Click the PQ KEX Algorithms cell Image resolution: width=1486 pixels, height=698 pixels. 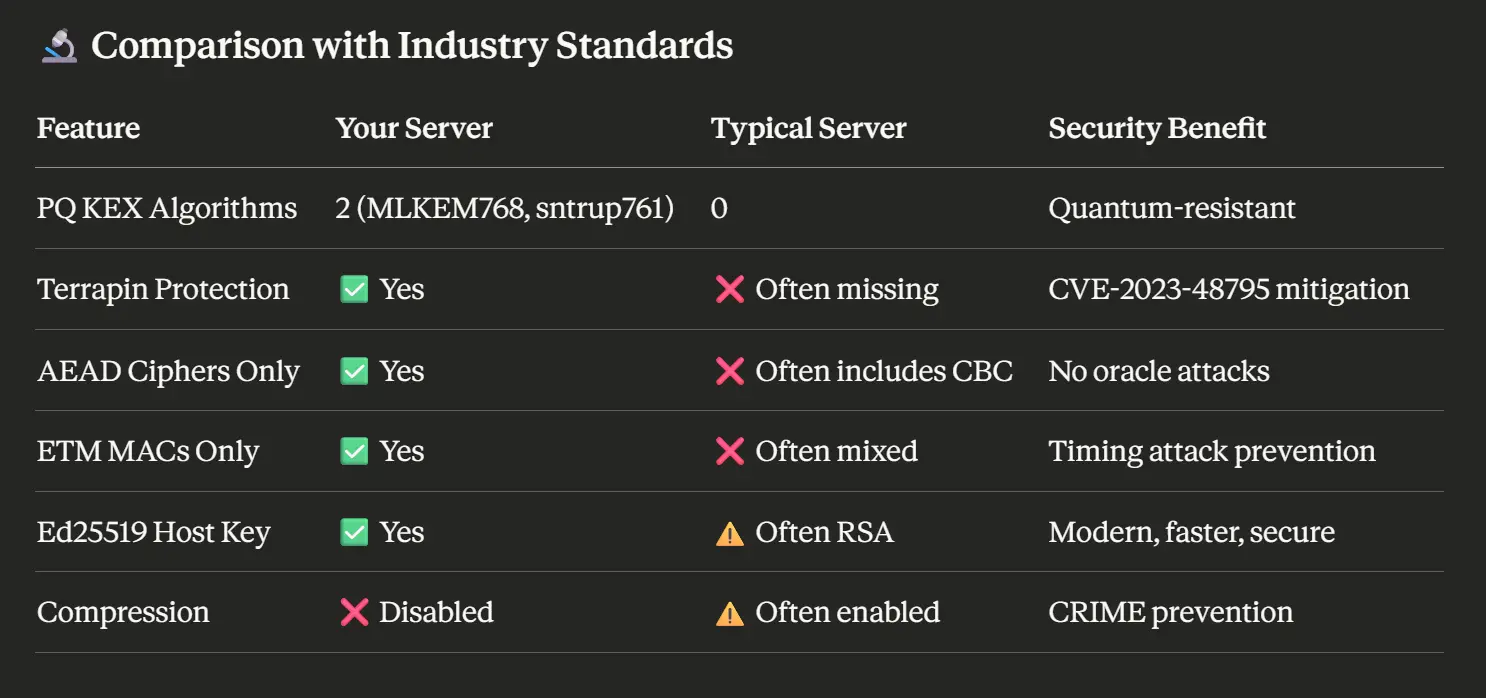click(167, 209)
